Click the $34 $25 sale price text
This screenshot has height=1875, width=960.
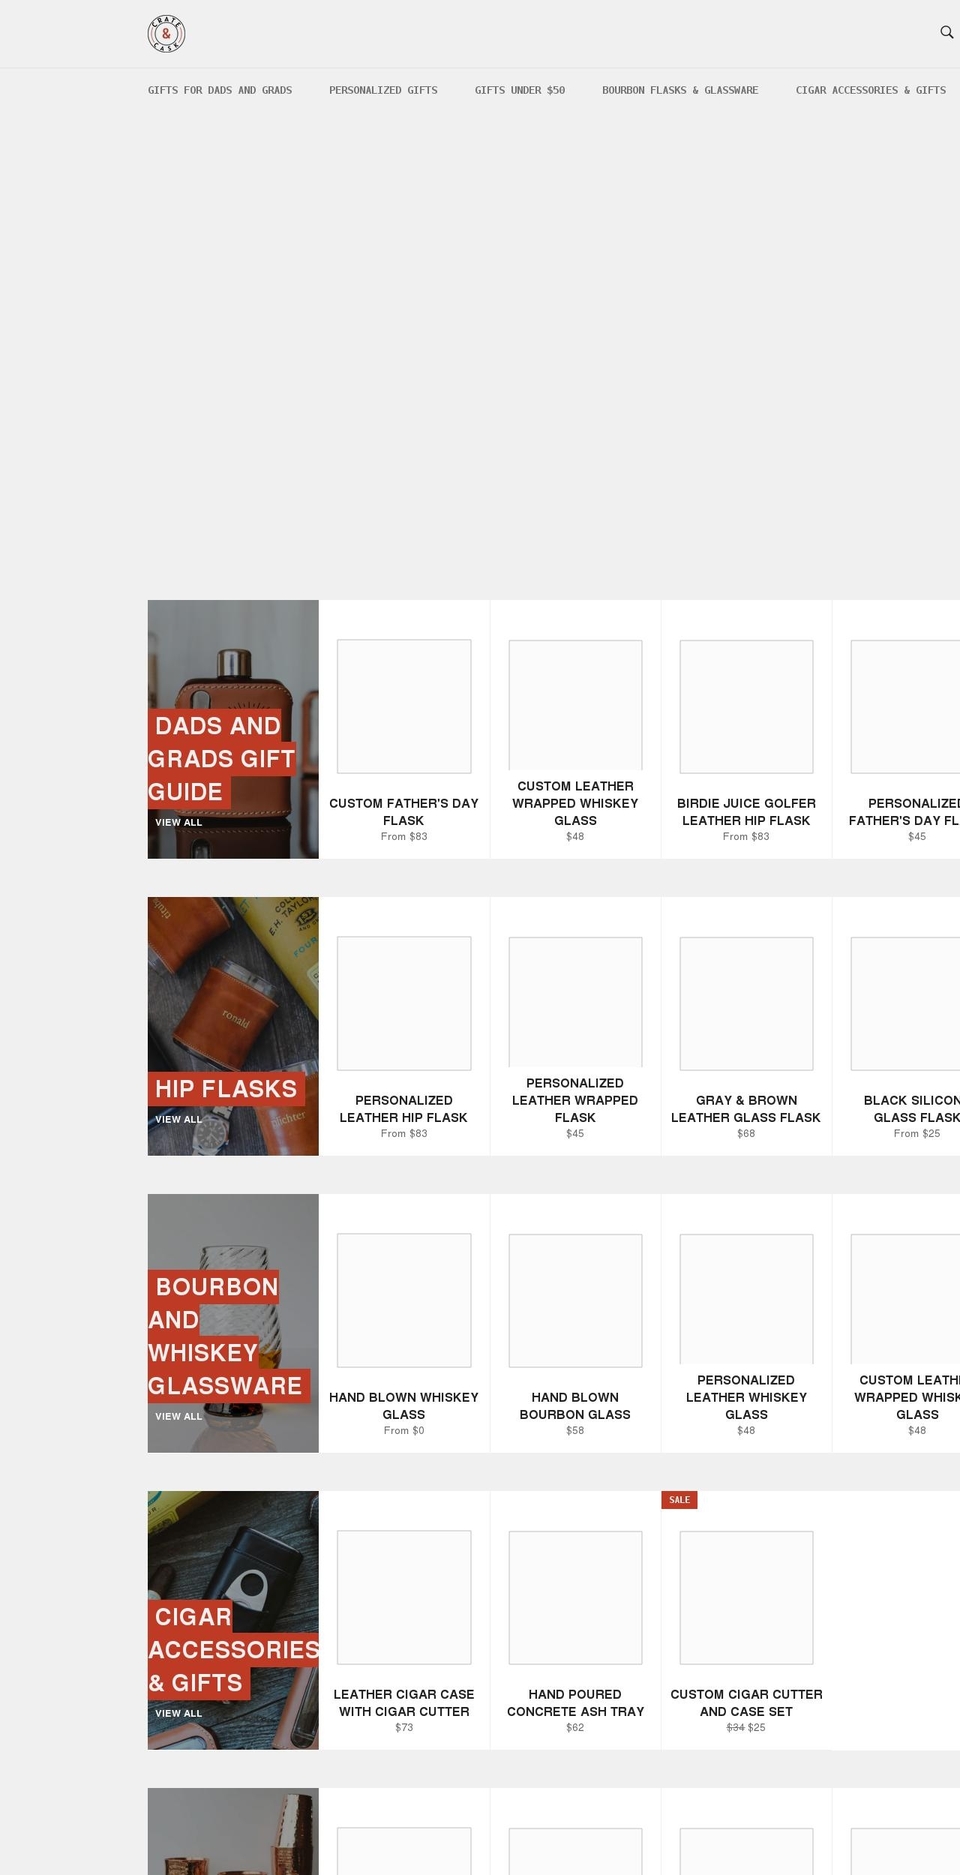(746, 1727)
